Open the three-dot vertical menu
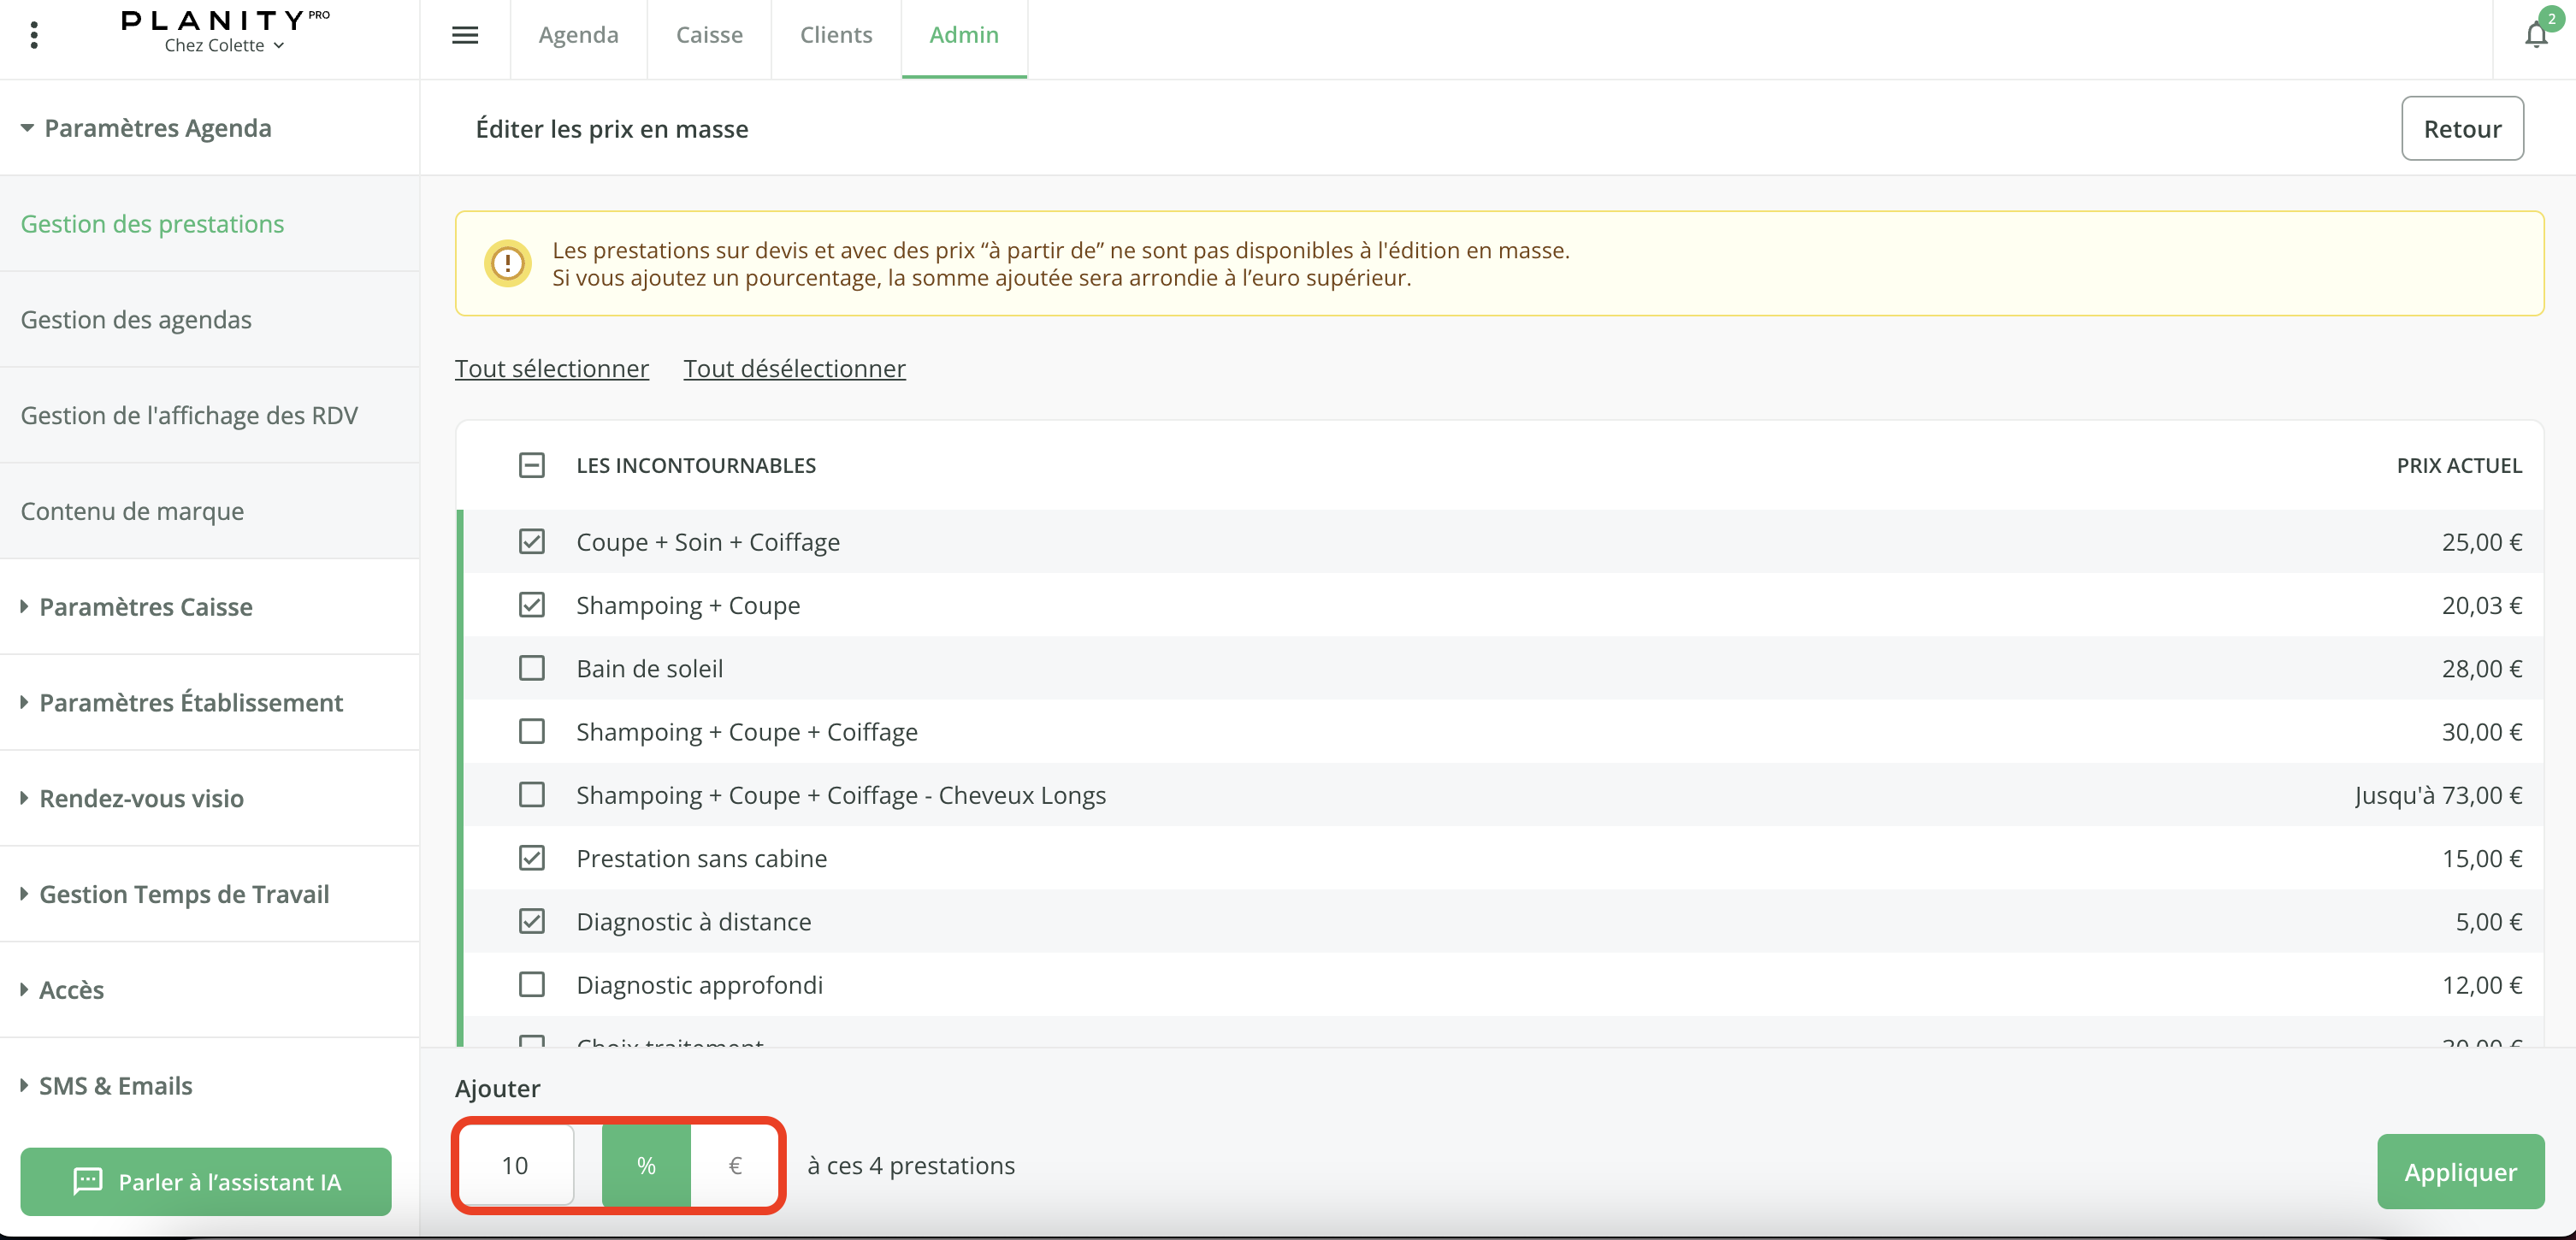Viewport: 2576px width, 1240px height. pos(35,36)
